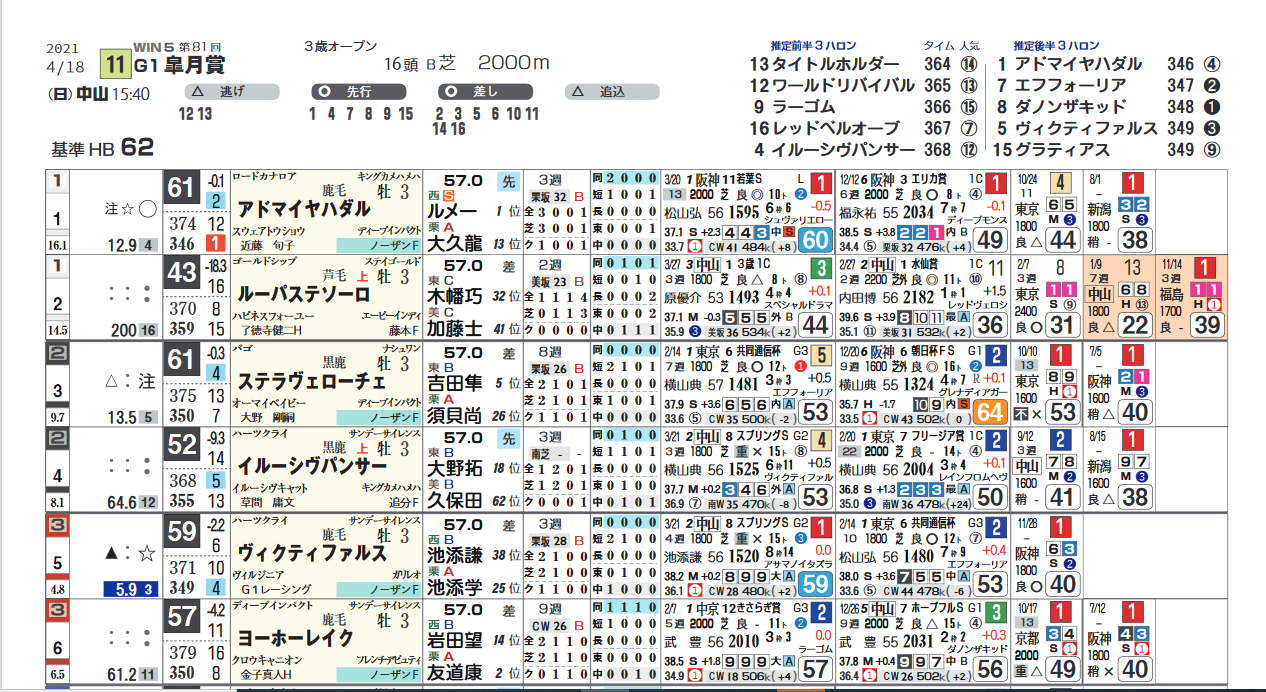This screenshot has width=1266, height=692.
Task: Click the orange 64 rating box in 朝日杯FS result
Action: 988,412
